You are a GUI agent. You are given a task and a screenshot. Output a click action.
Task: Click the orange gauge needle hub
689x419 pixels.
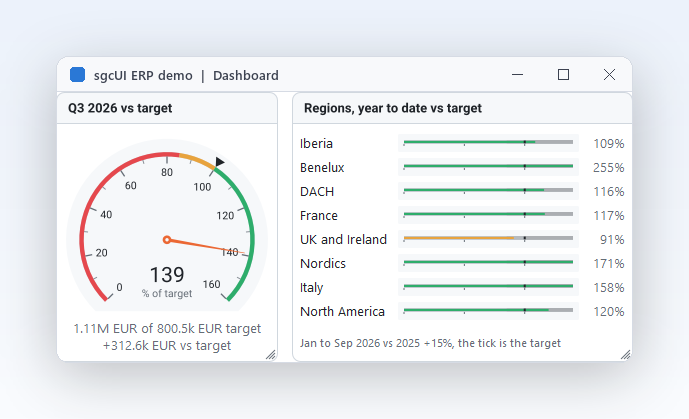(x=167, y=240)
